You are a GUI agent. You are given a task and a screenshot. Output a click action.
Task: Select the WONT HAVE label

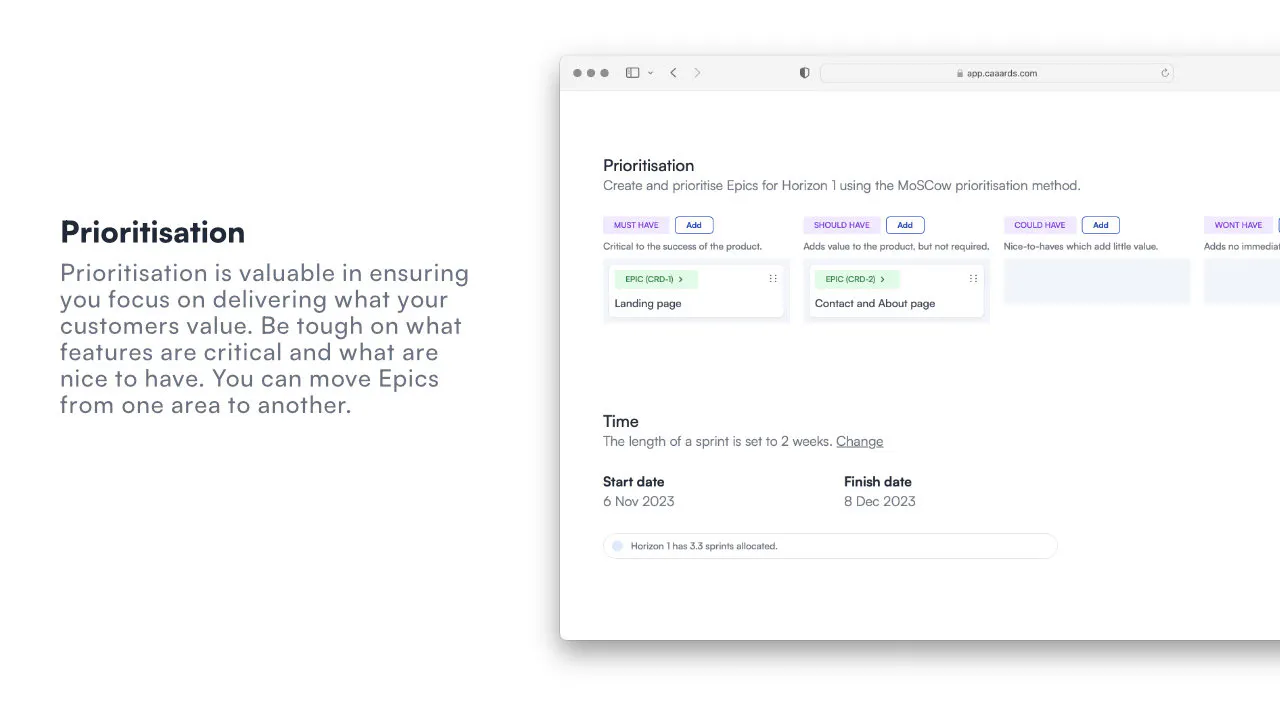[1238, 225]
